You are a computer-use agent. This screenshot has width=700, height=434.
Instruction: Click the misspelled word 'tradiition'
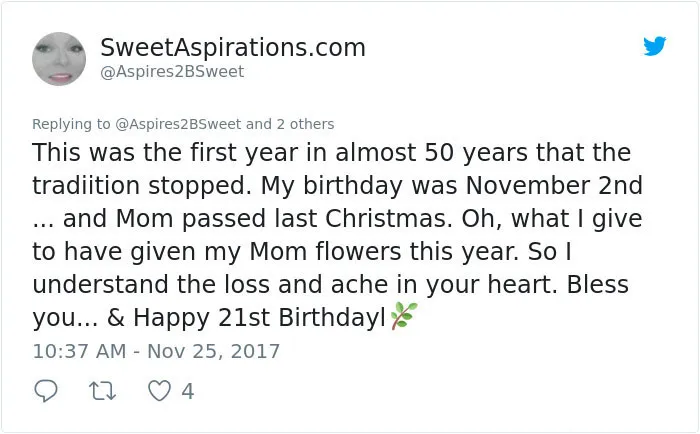click(86, 185)
